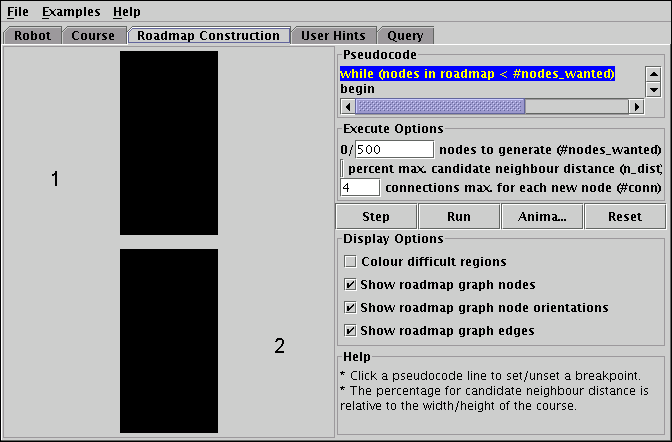
Task: Set breakpoint on the 'begin' pseudocode line
Action: click(358, 89)
